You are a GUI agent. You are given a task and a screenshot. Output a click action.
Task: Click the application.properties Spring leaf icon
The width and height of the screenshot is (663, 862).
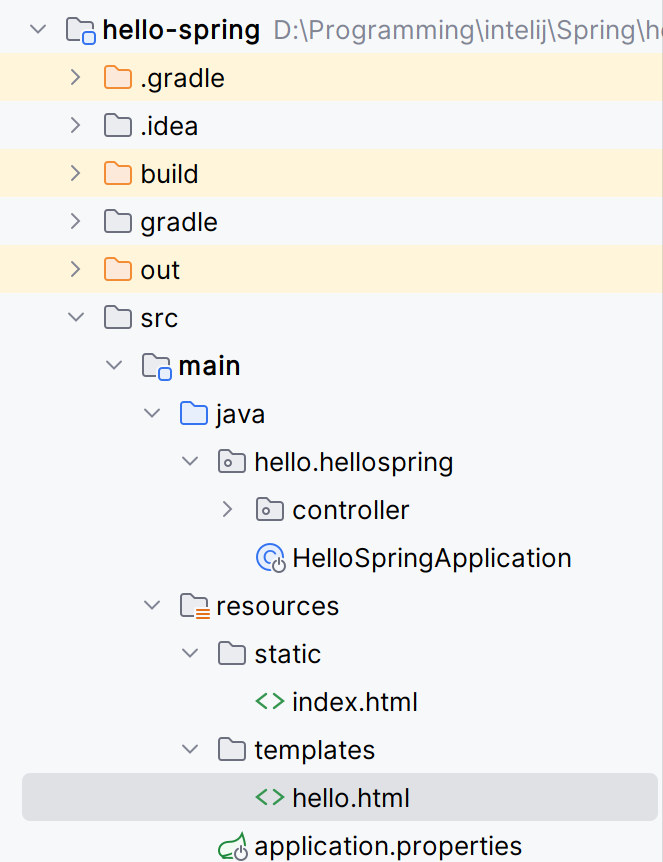[233, 847]
